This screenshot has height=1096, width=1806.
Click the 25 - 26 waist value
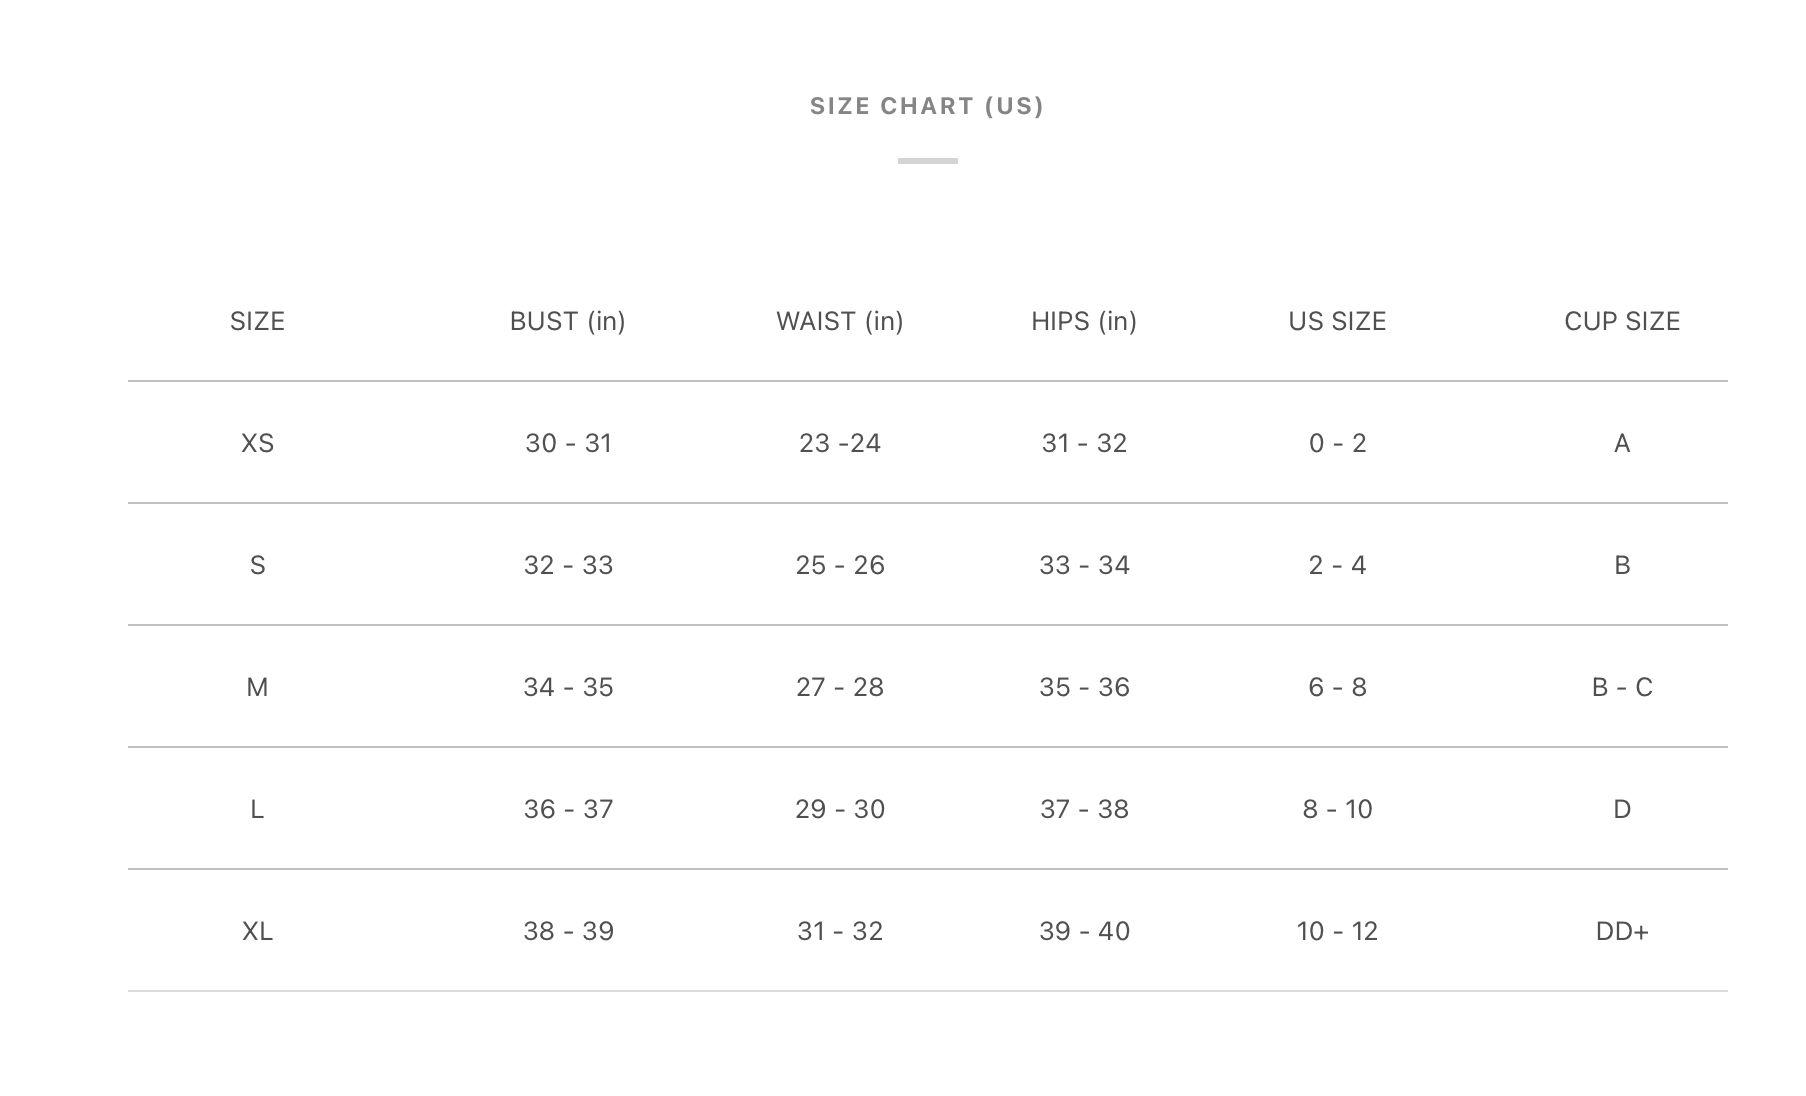tap(840, 565)
